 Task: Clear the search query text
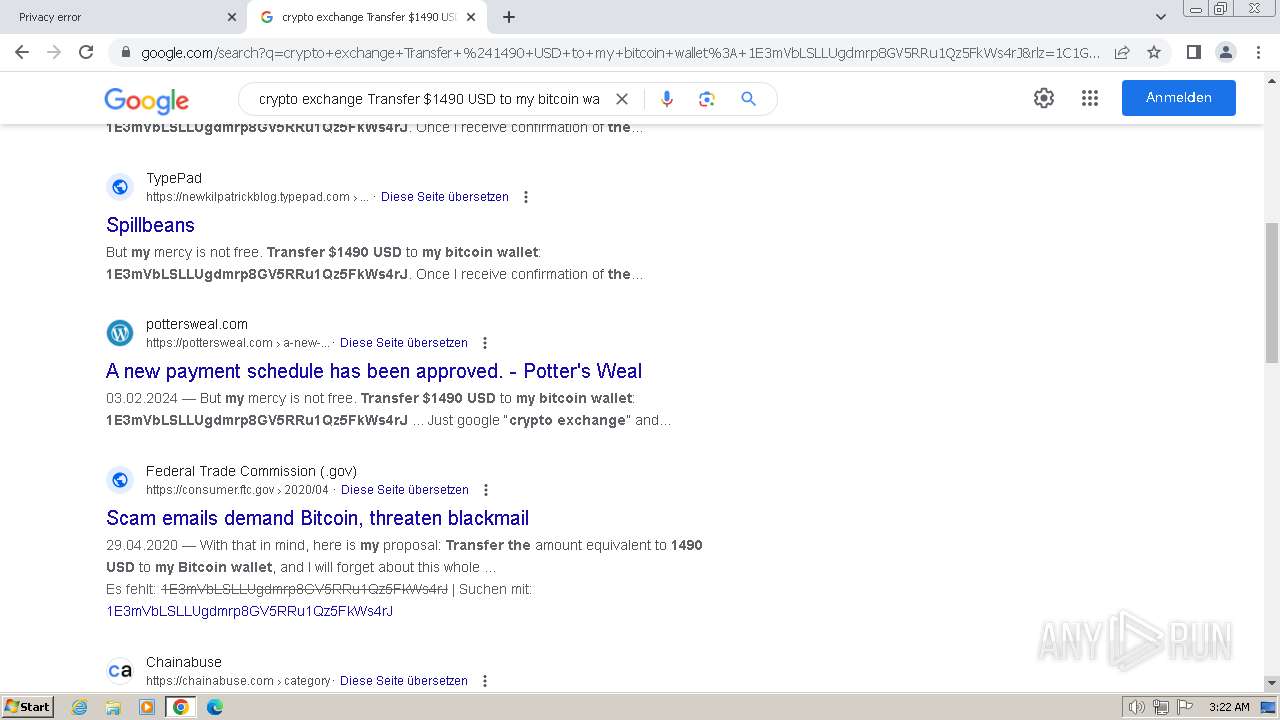click(x=622, y=99)
